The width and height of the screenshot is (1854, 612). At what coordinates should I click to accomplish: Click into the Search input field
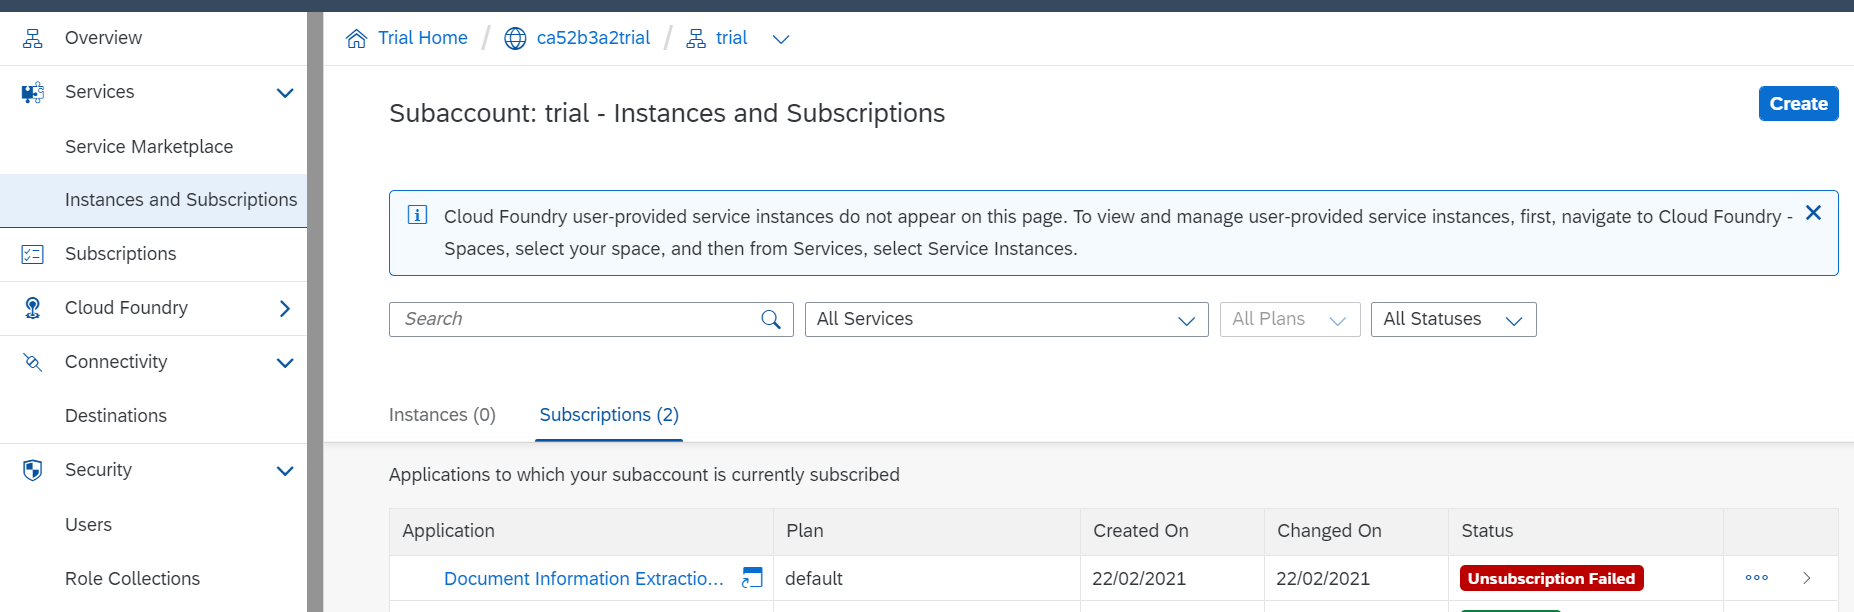pos(575,320)
